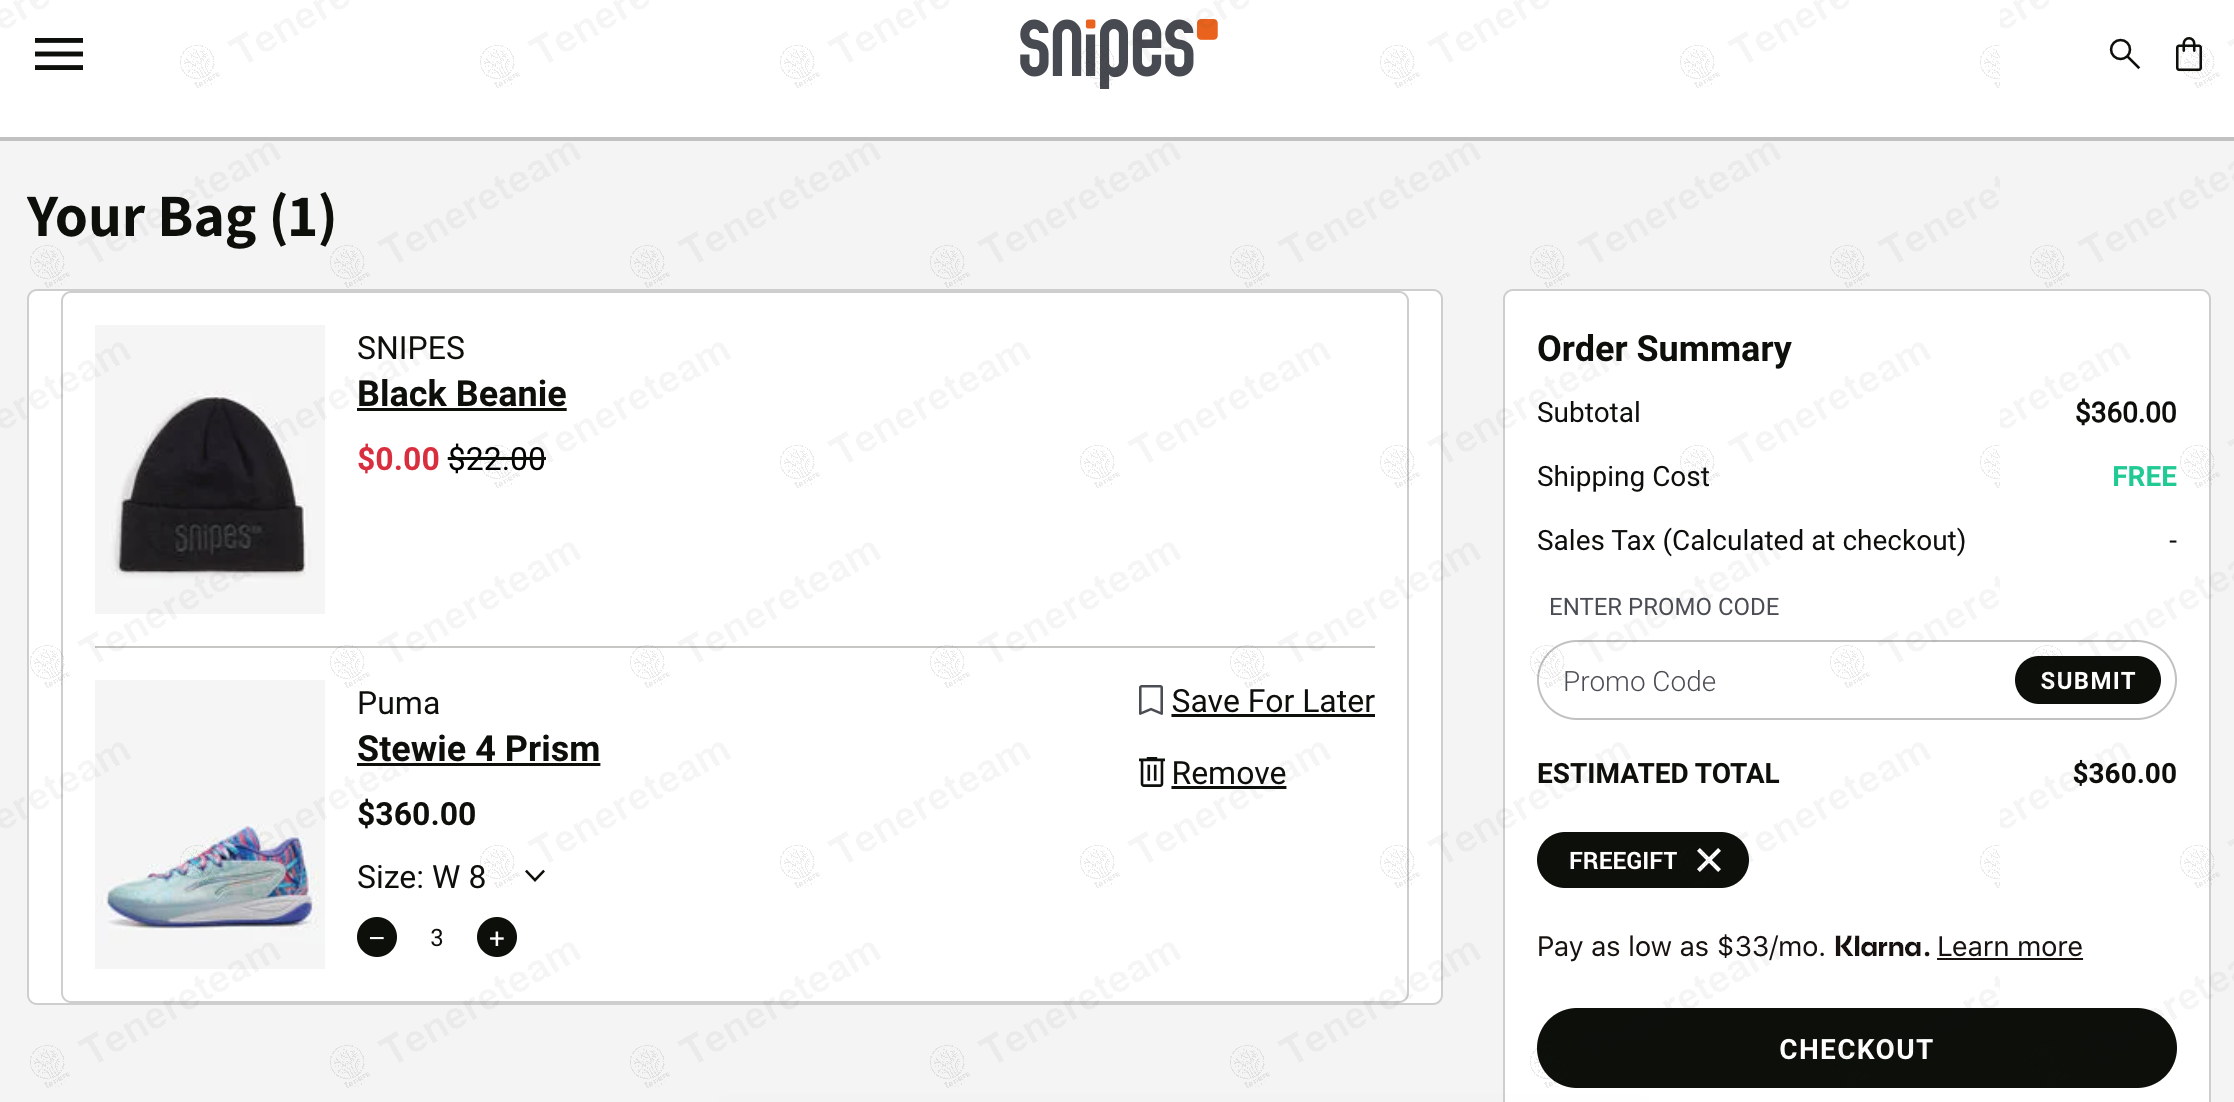Click the Save For Later link

click(x=1272, y=701)
